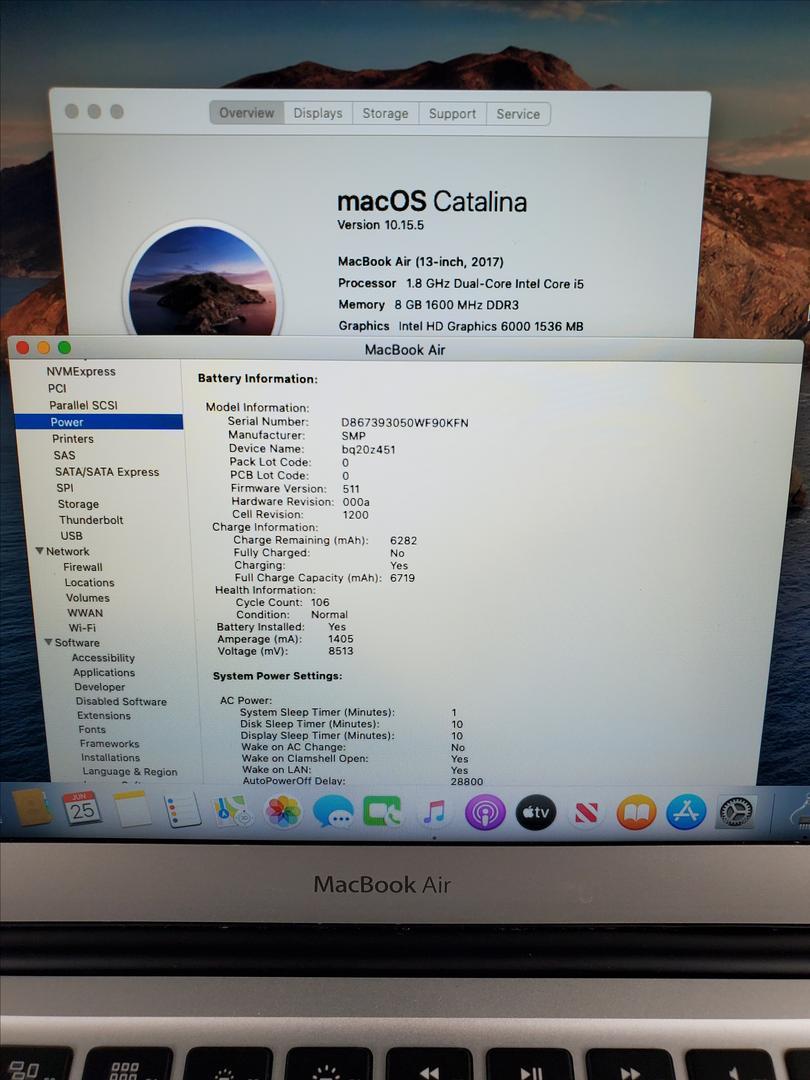
Task: Select Storage in the System Information sidebar
Action: (78, 504)
